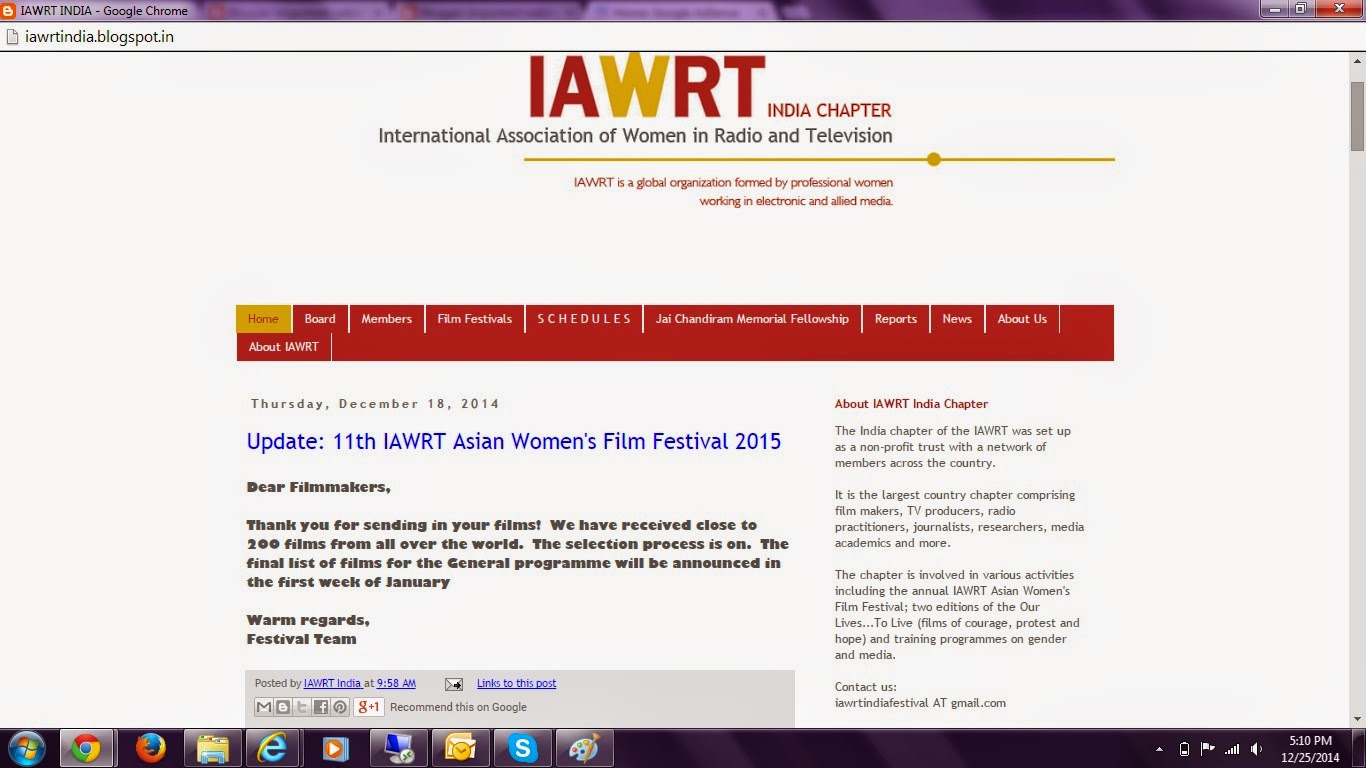Click the Blogger favicon in the title bar

9,10
